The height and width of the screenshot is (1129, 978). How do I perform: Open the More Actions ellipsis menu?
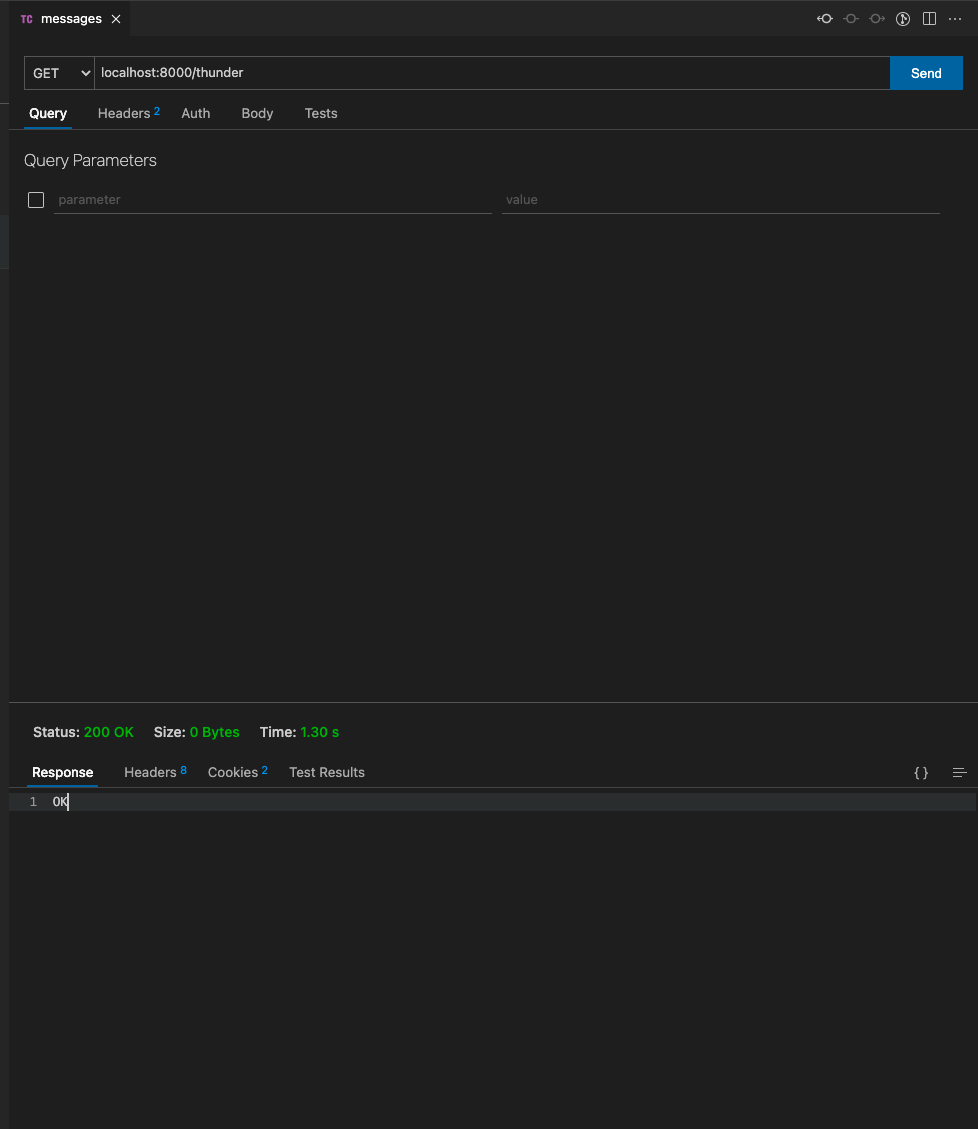[955, 19]
